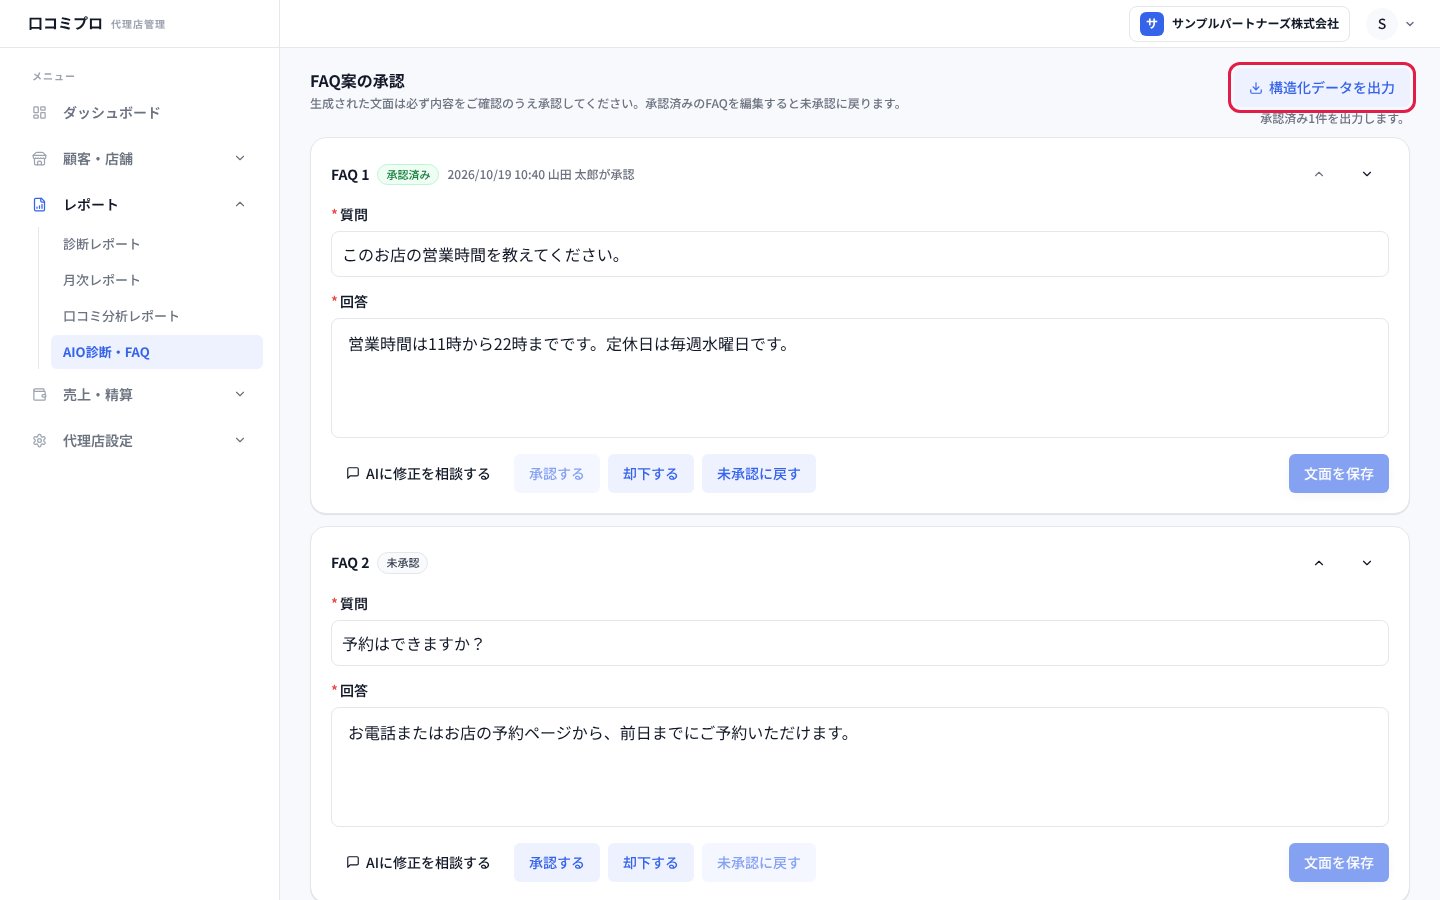Open the サンプルパートナーズ株式会社 company selector

click(1239, 24)
